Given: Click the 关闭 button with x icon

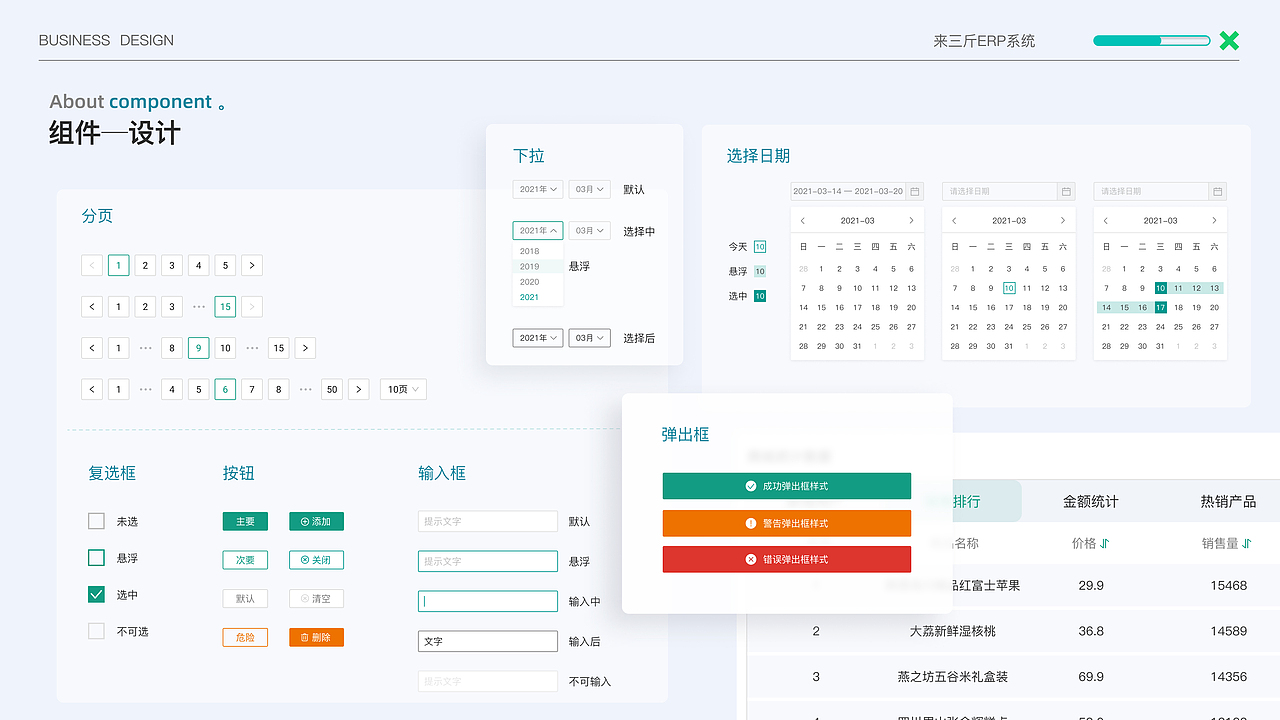Looking at the screenshot, I should [x=316, y=560].
